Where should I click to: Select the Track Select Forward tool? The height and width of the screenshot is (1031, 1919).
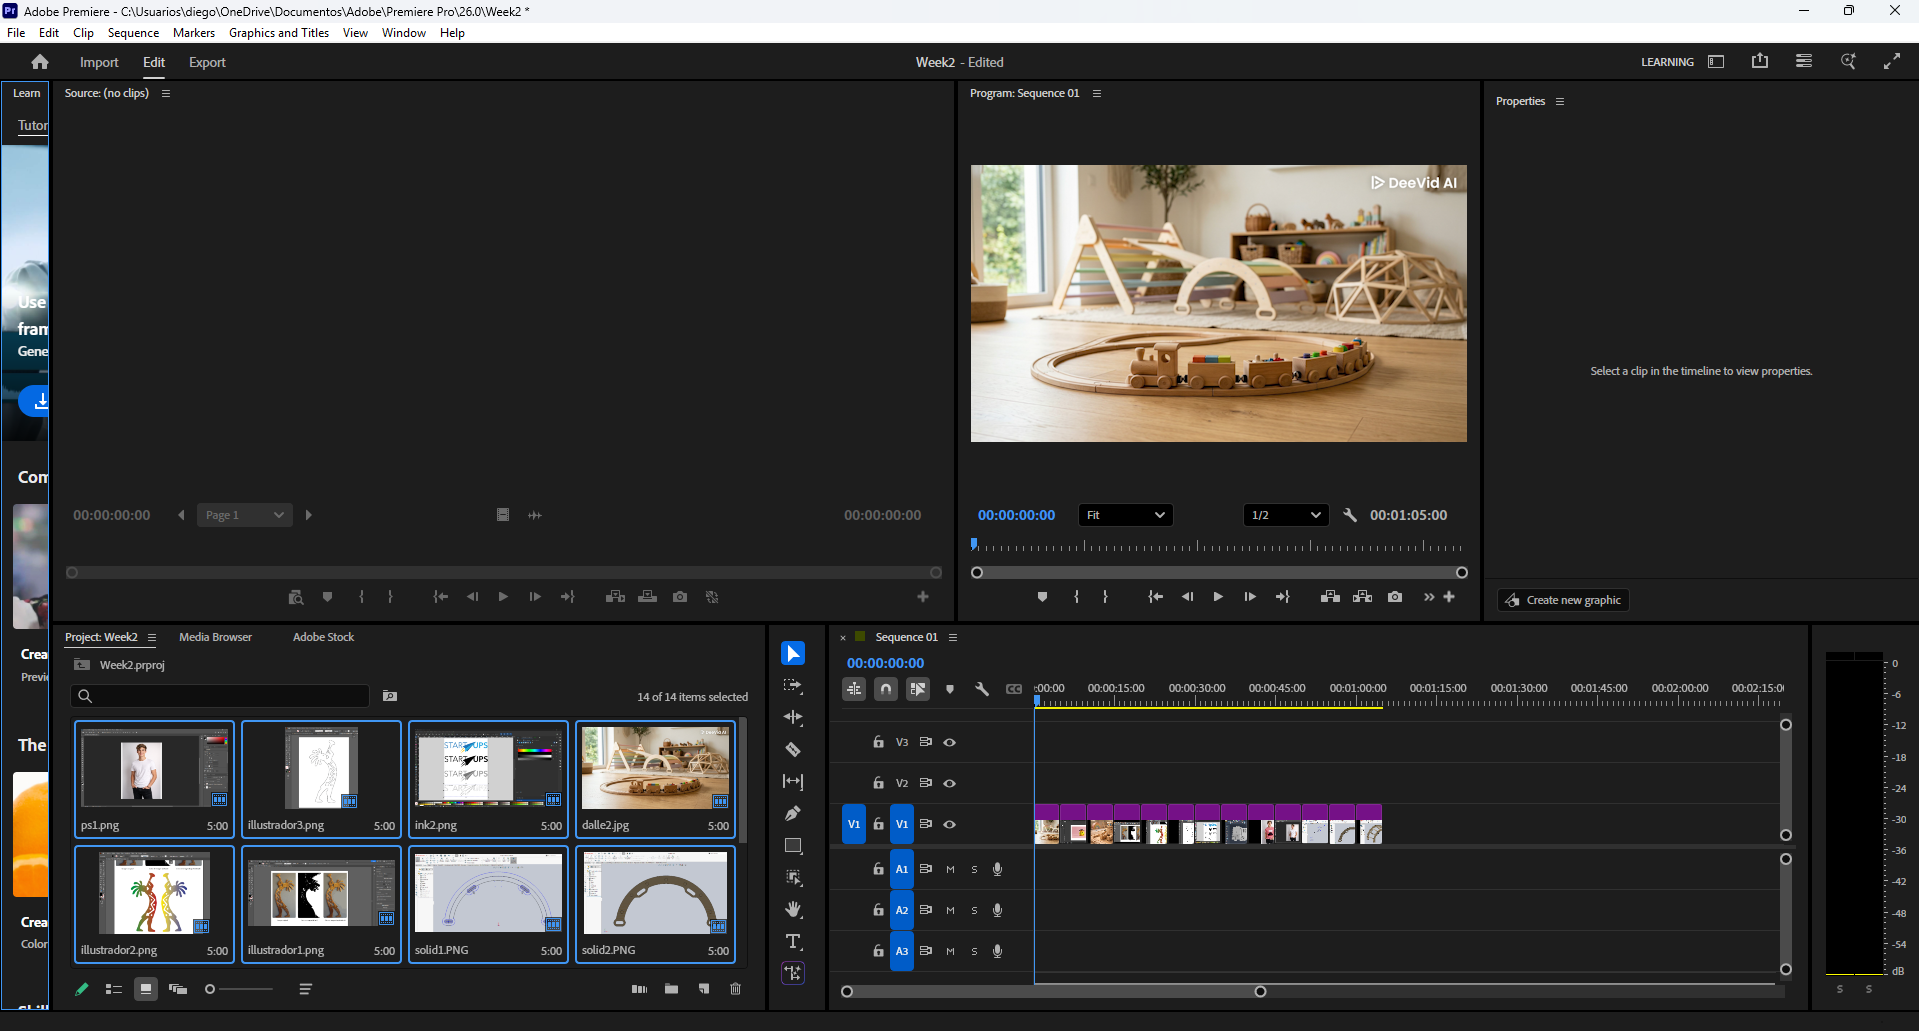(x=793, y=685)
